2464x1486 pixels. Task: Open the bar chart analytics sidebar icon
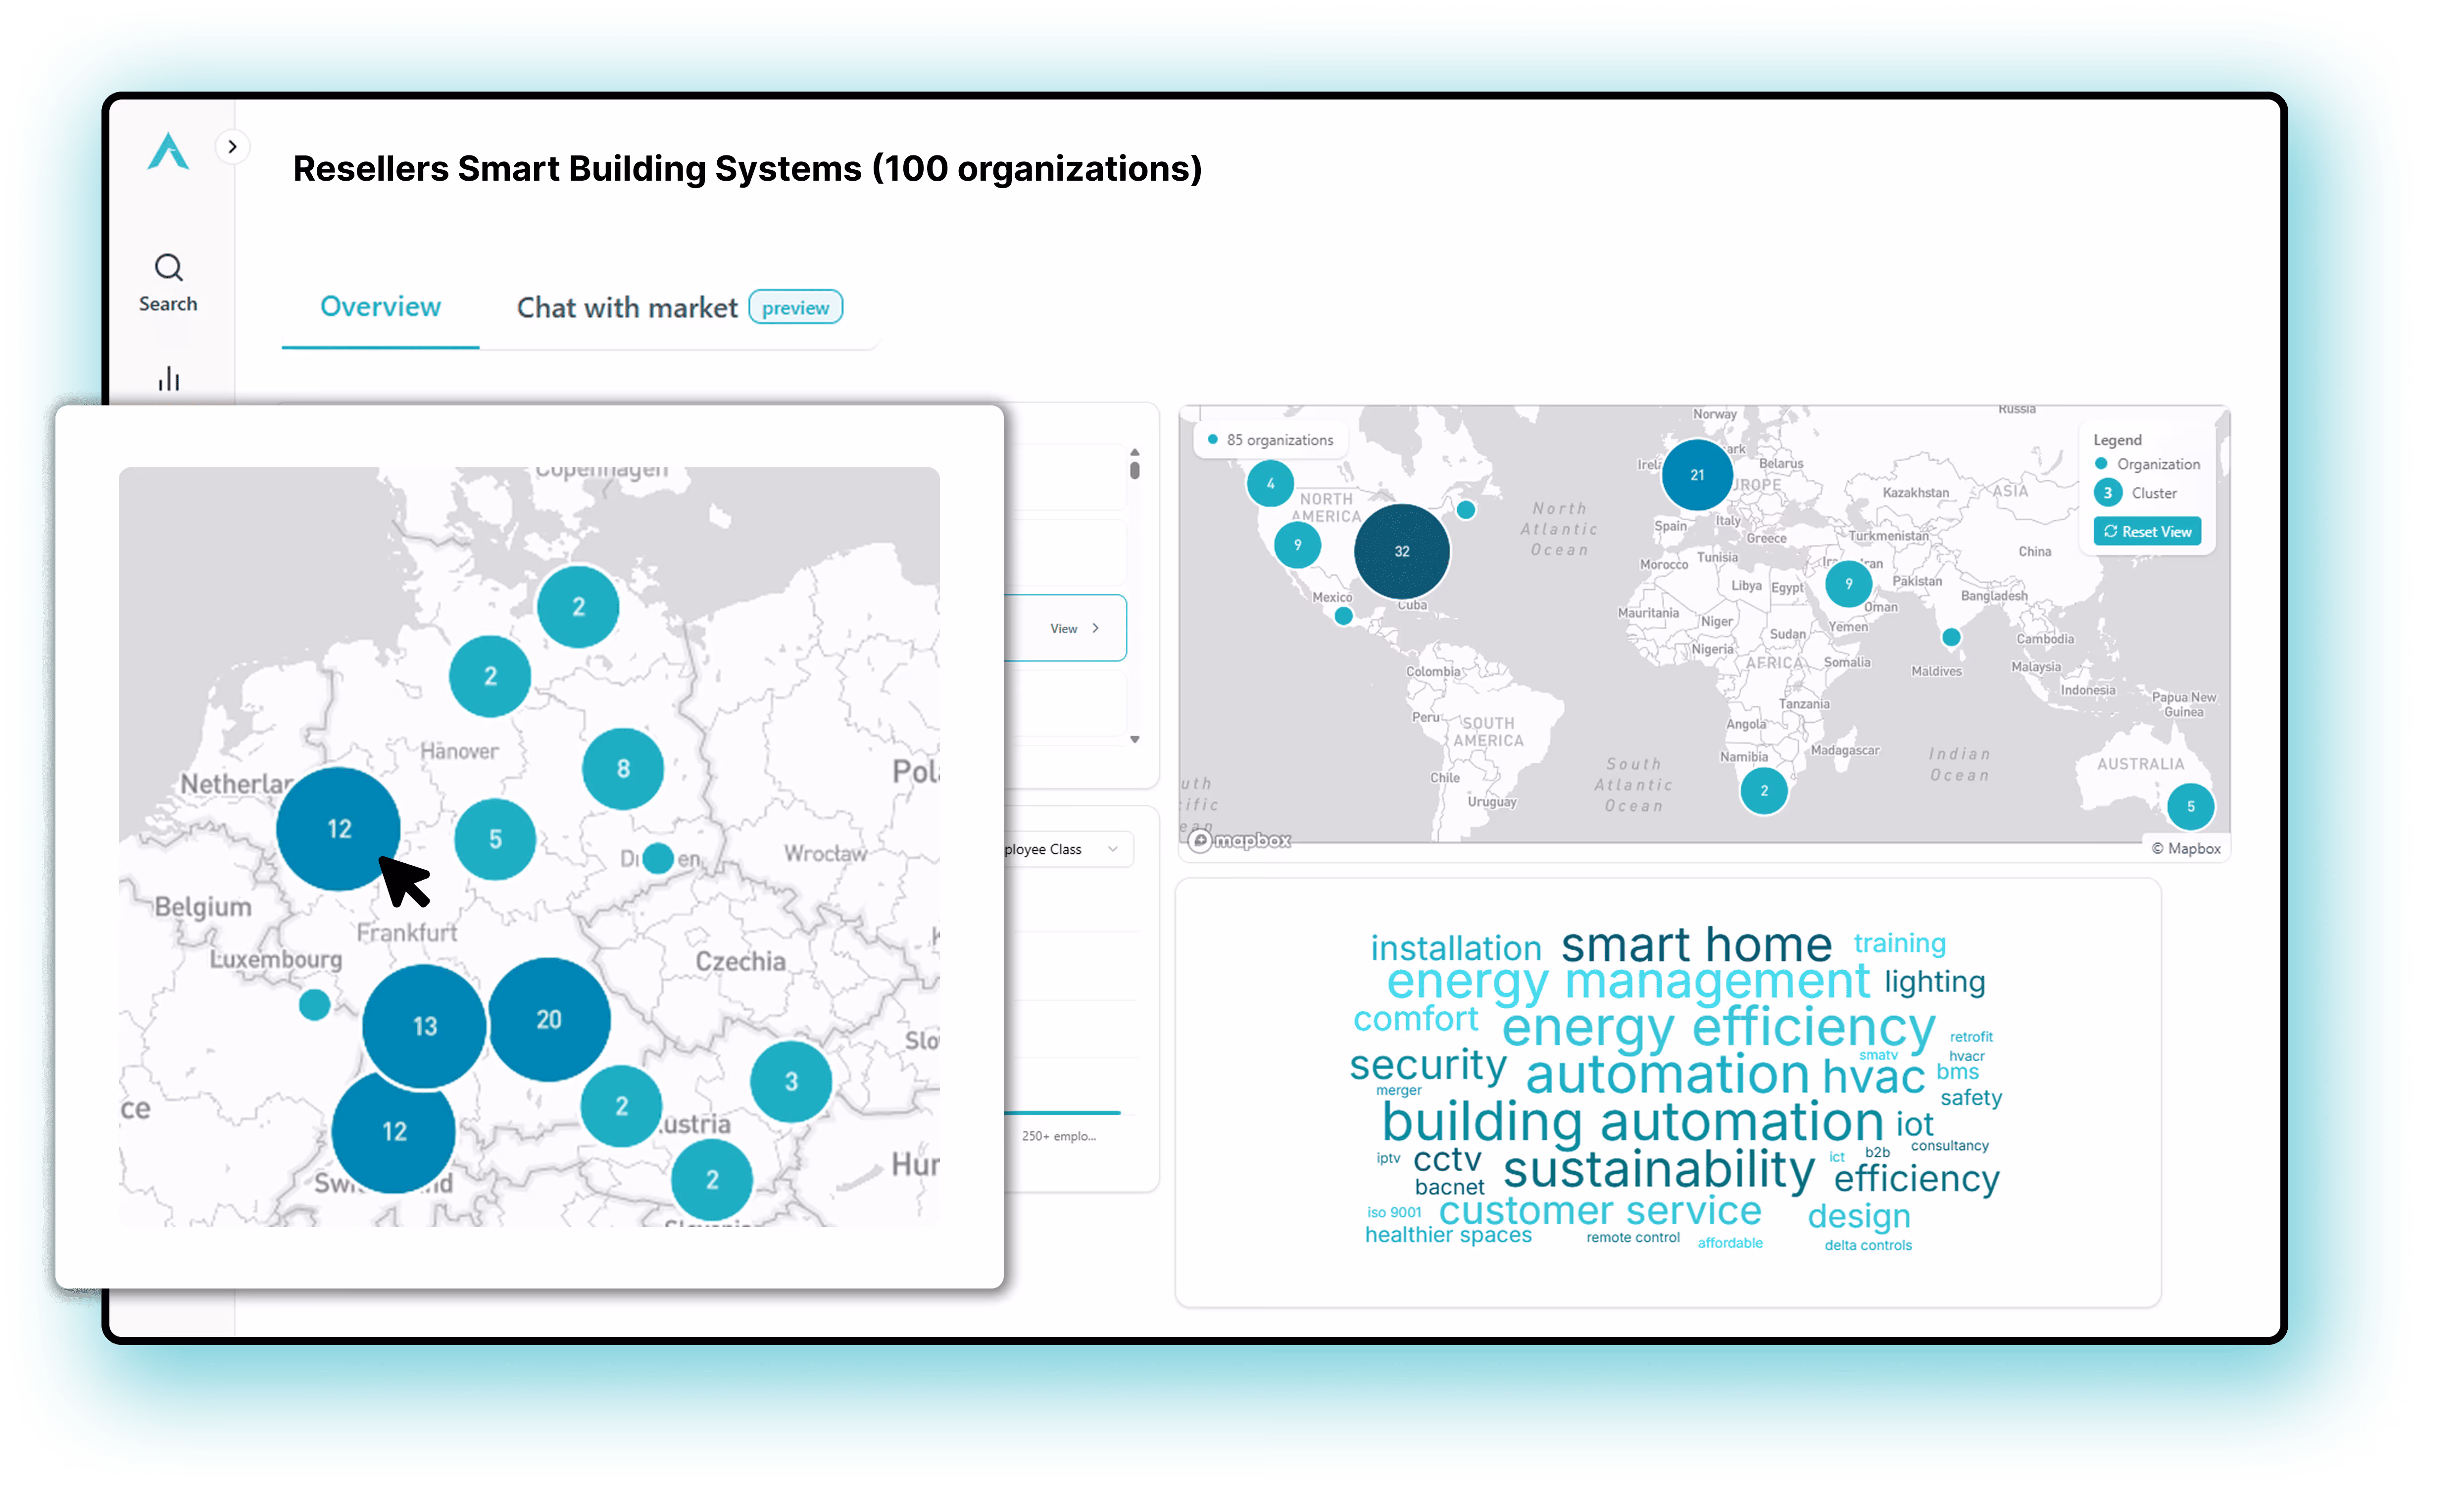pyautogui.click(x=169, y=378)
